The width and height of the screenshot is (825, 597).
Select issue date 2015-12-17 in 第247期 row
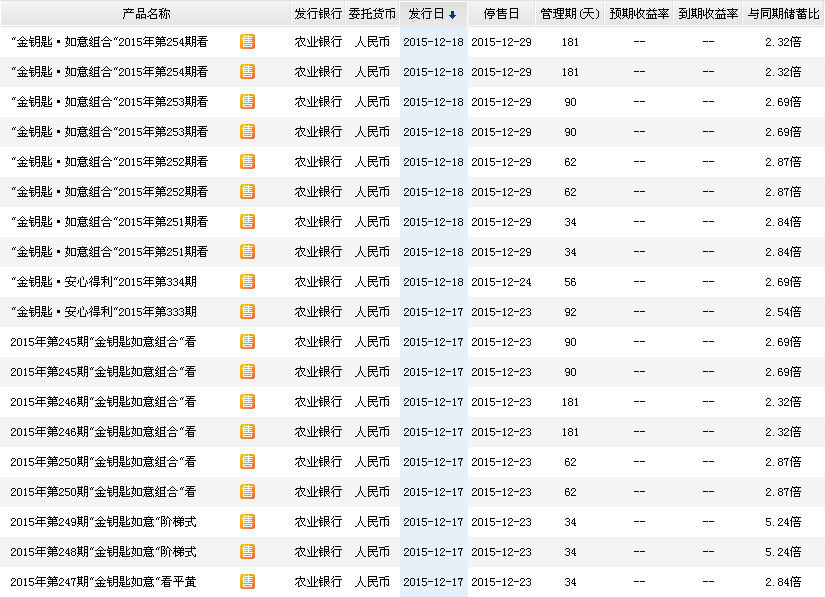[433, 582]
